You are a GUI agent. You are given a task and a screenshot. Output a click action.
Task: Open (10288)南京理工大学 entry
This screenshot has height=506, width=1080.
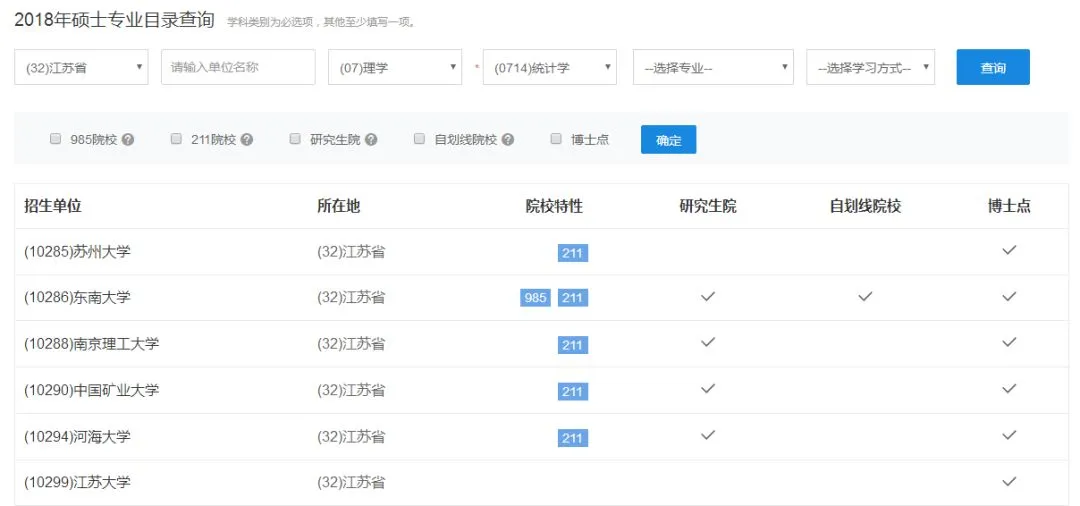[92, 344]
